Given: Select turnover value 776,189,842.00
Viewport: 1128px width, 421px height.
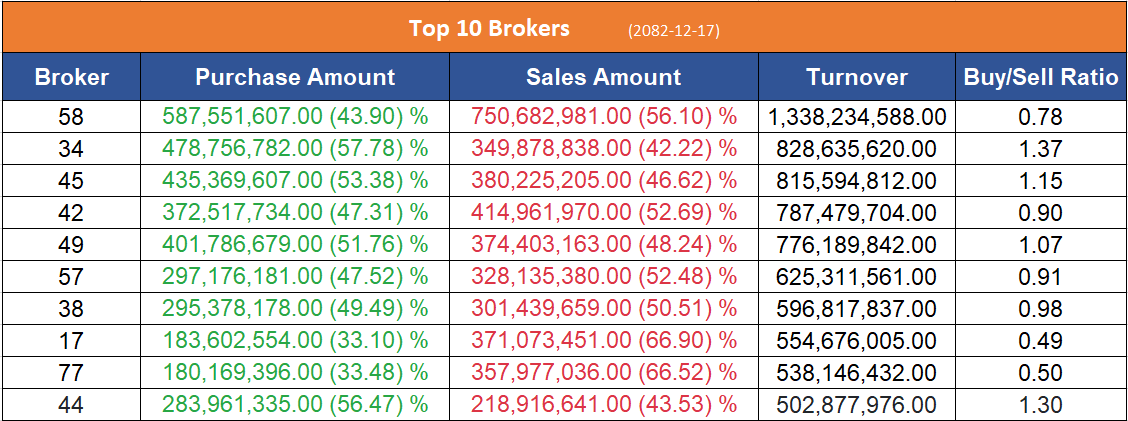Looking at the screenshot, I should pyautogui.click(x=857, y=245).
